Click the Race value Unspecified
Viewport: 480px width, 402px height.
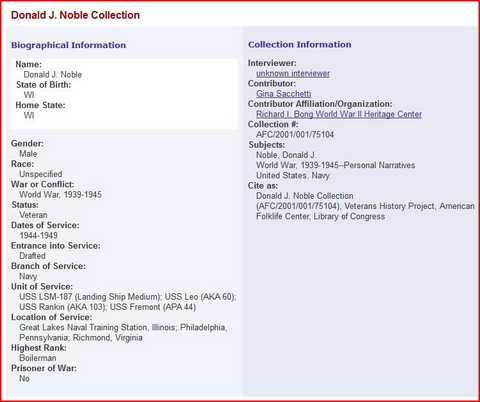41,174
